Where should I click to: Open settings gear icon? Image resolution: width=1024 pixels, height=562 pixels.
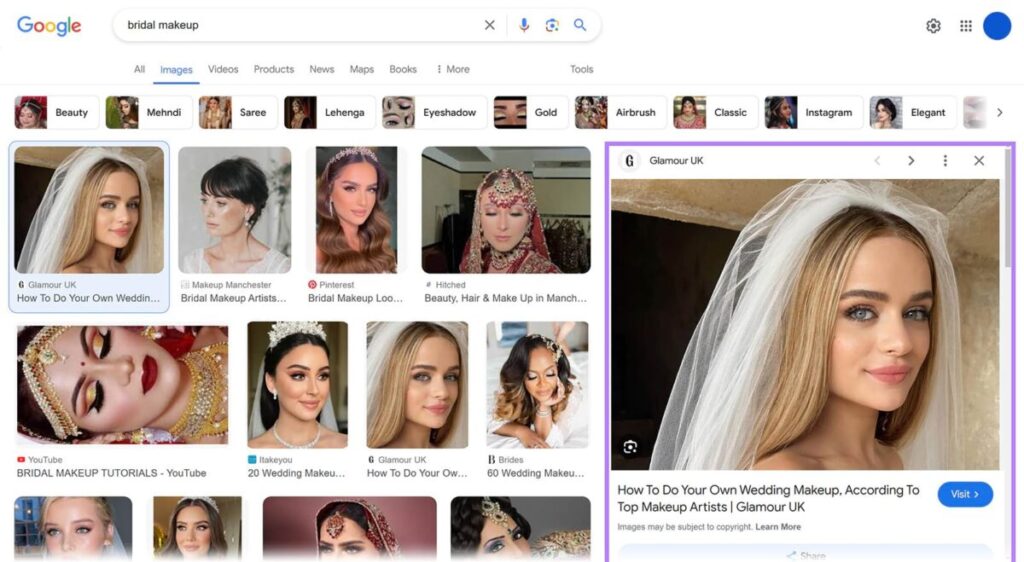[933, 25]
